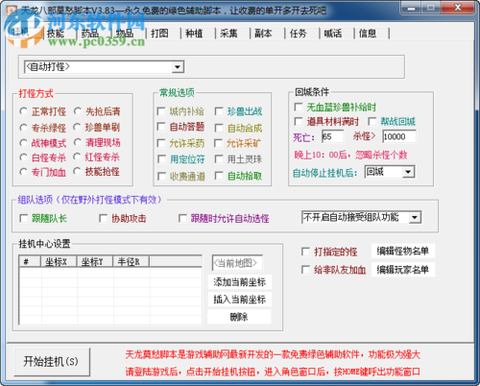This screenshot has width=480, height=386.
Task: Click the 坐标Y column header
Action: point(95,262)
